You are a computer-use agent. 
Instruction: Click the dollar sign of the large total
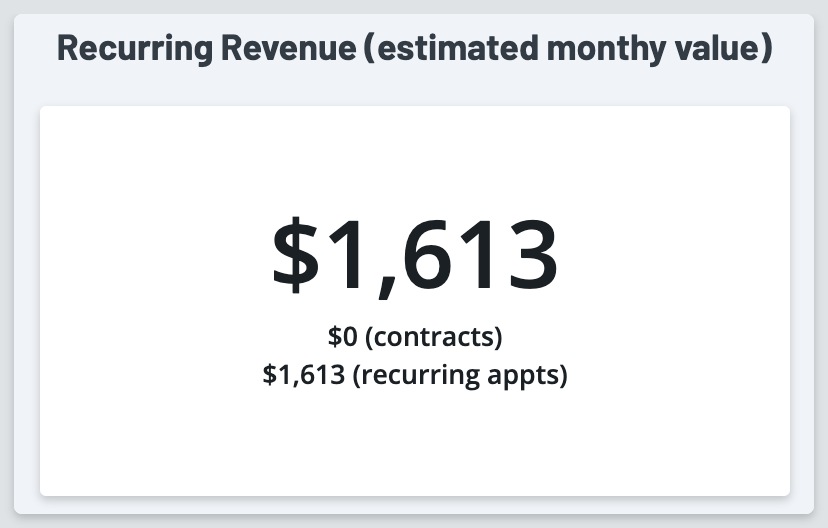[x=297, y=254]
